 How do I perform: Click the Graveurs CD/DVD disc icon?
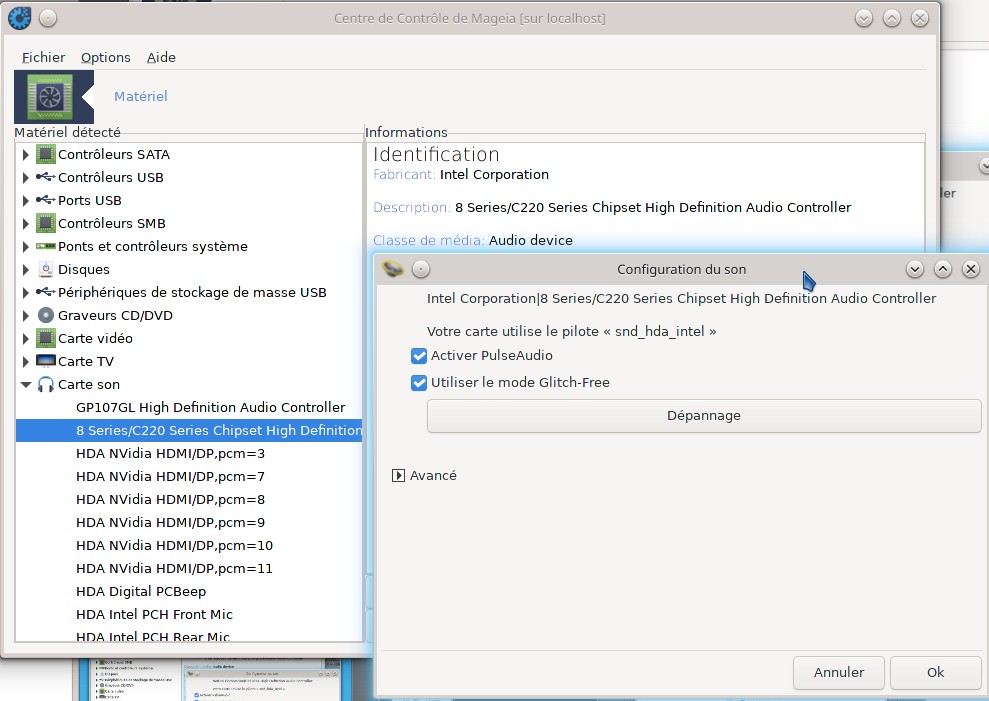click(x=45, y=315)
